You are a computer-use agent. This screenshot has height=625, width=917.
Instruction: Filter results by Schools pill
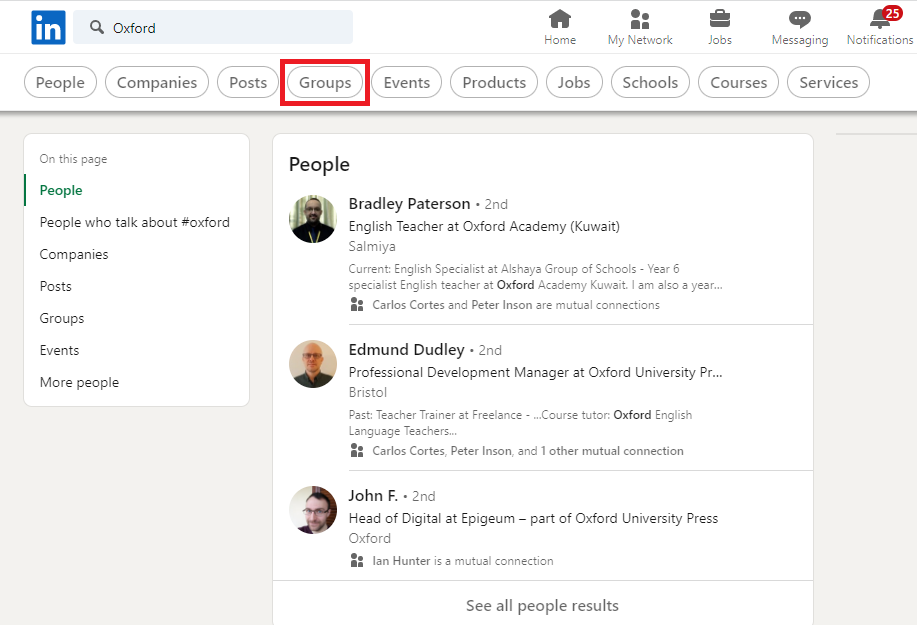coord(650,82)
